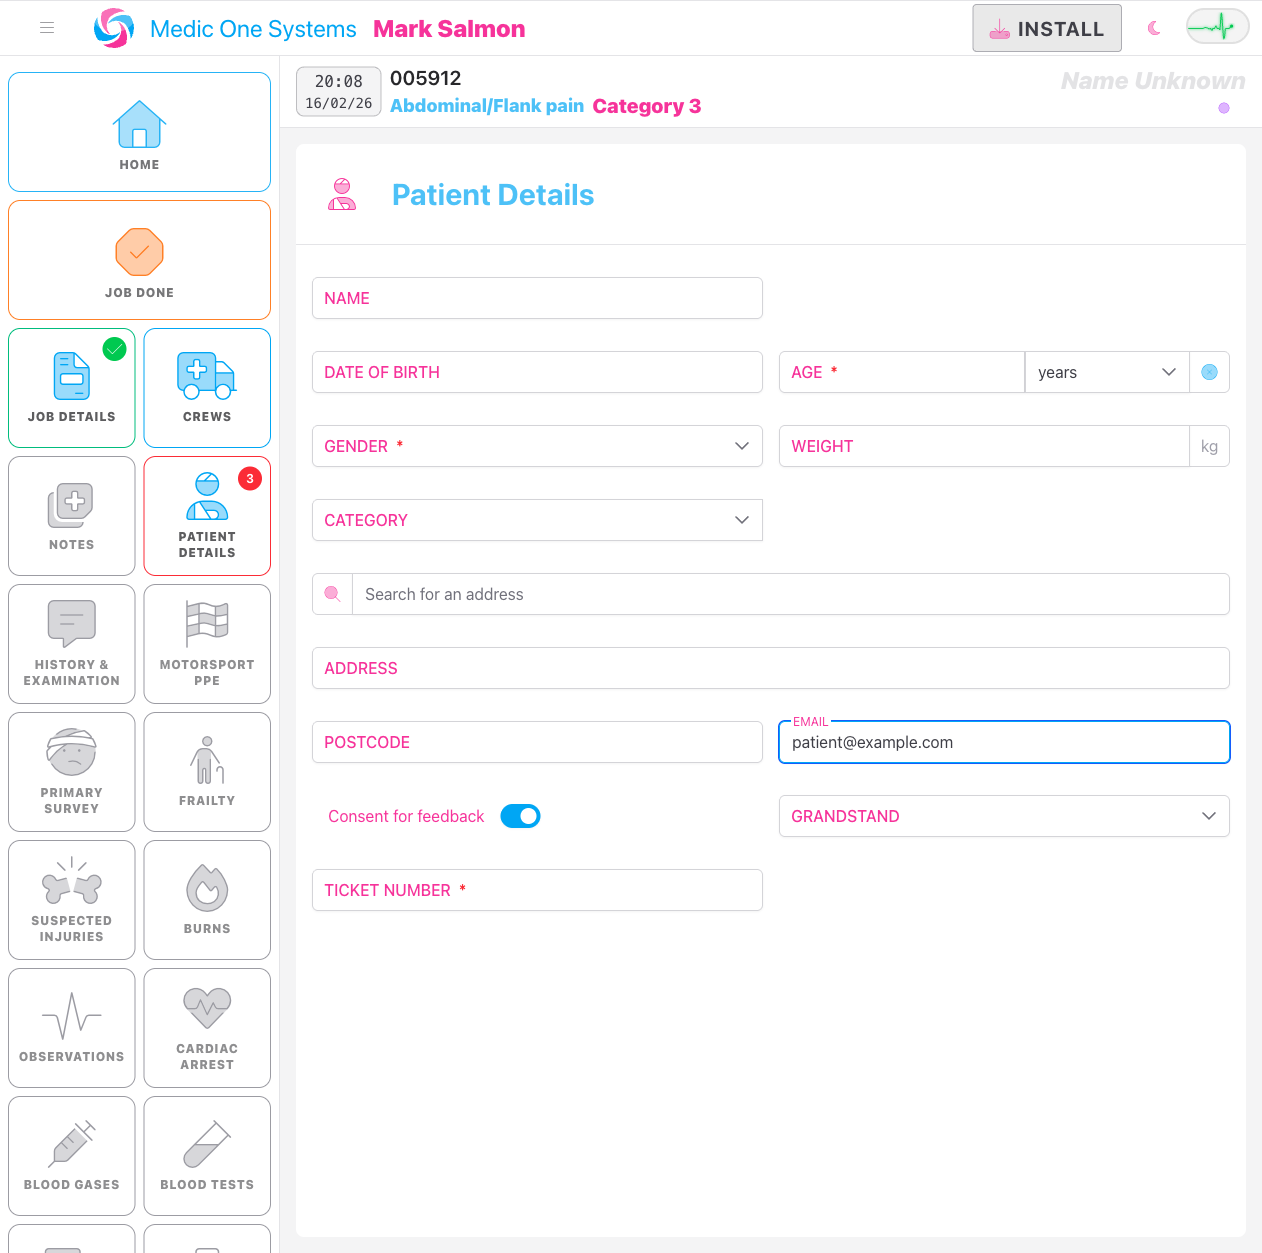
Task: Click the moon dark mode toggle
Action: (x=1154, y=28)
